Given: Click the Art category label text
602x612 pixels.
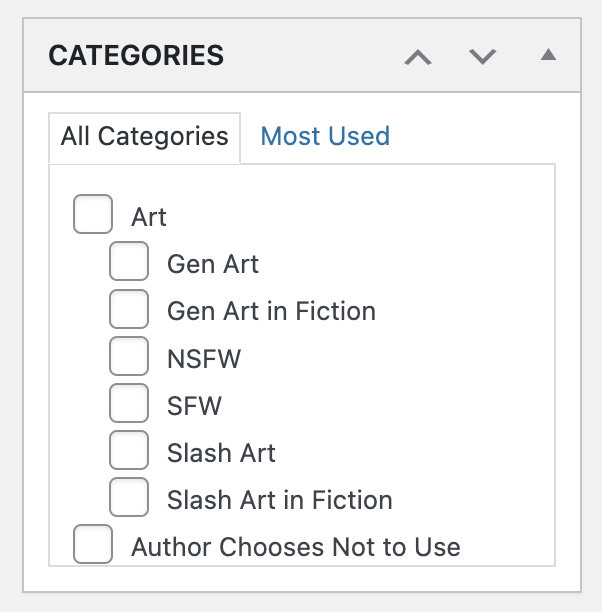Looking at the screenshot, I should pyautogui.click(x=149, y=217).
